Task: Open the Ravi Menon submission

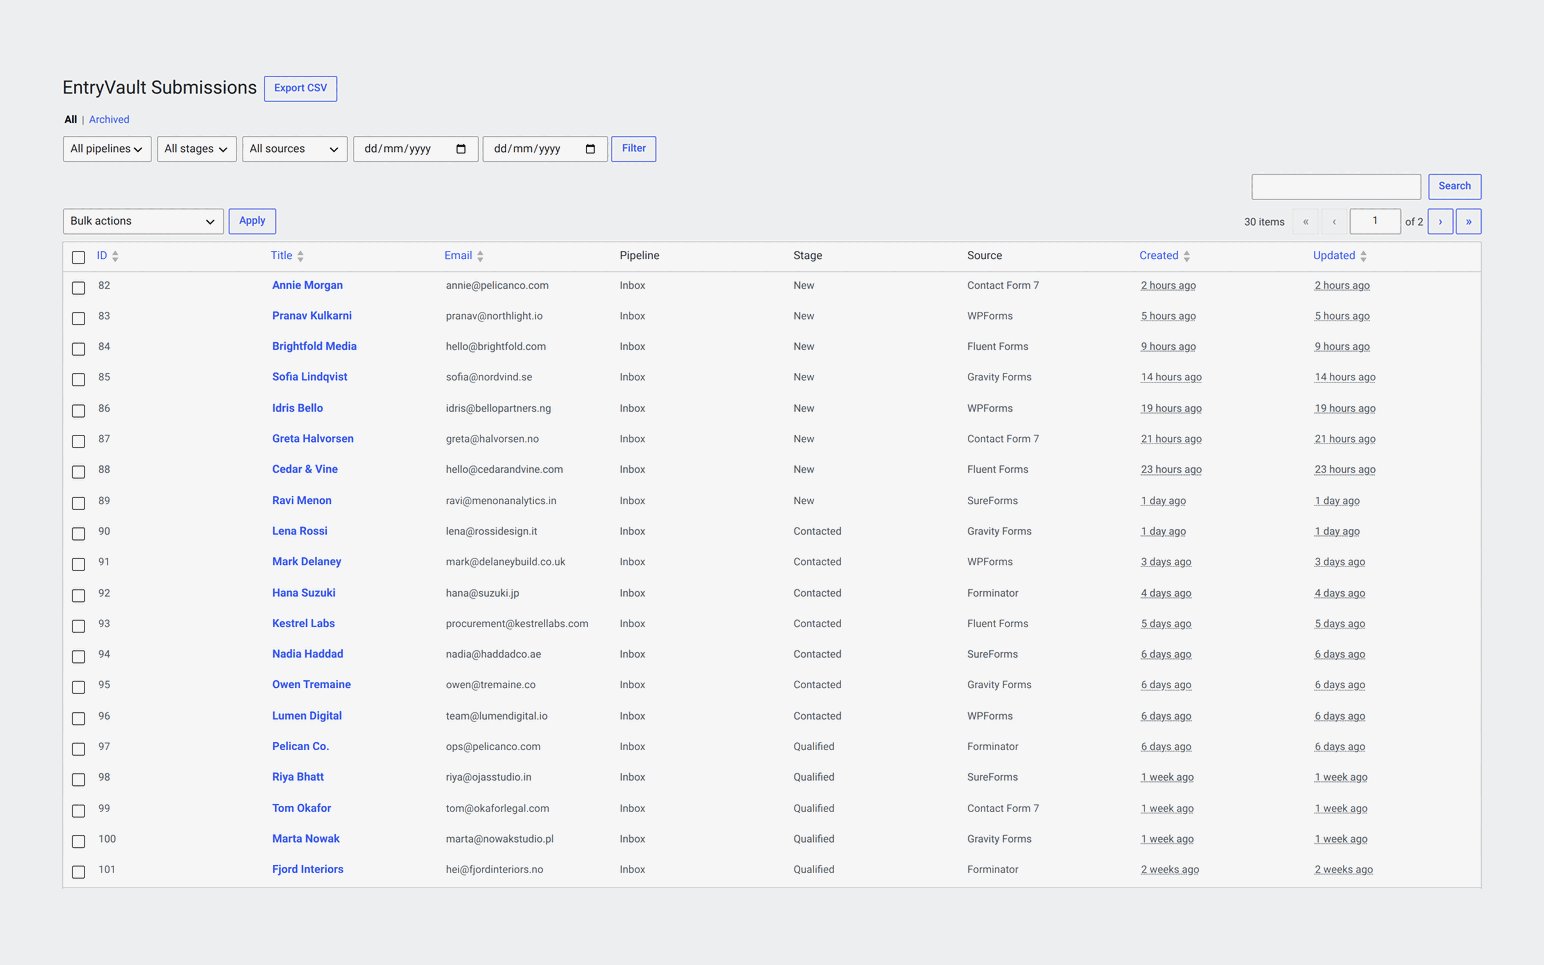Action: [x=301, y=500]
